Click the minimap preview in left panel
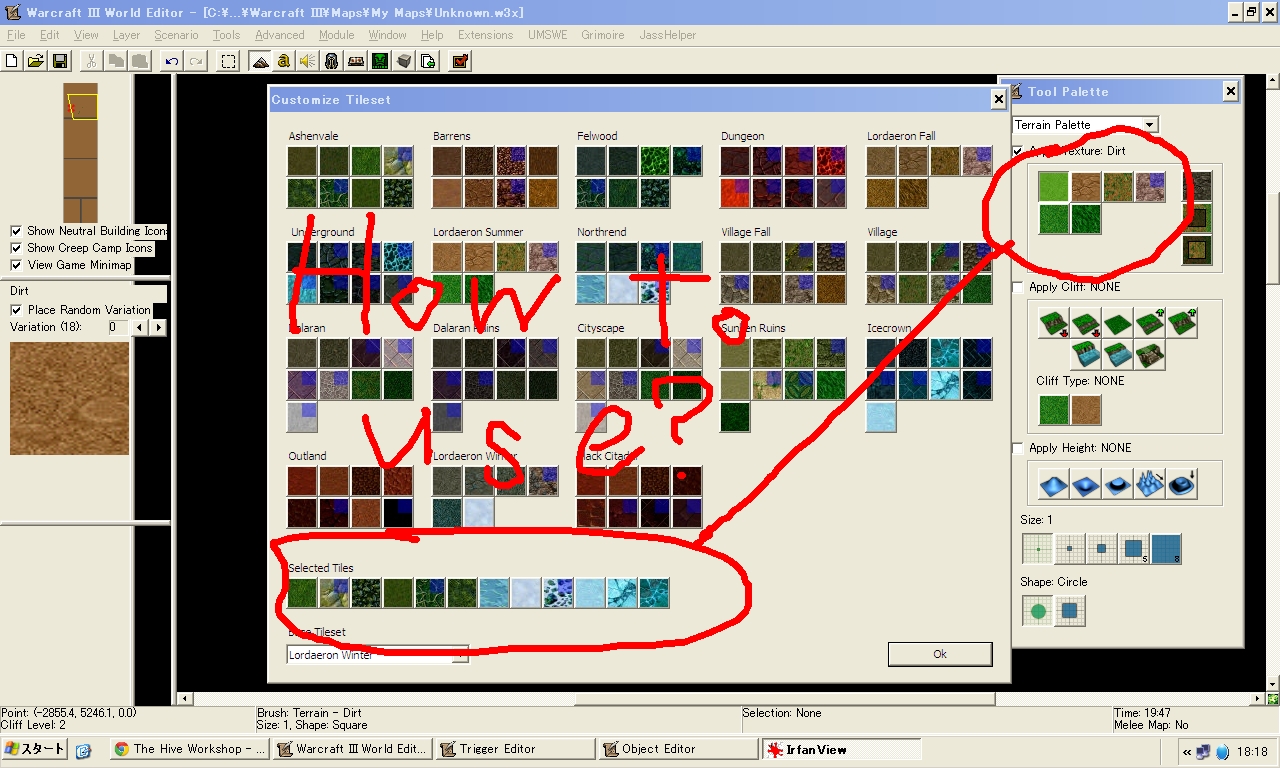 [x=81, y=152]
